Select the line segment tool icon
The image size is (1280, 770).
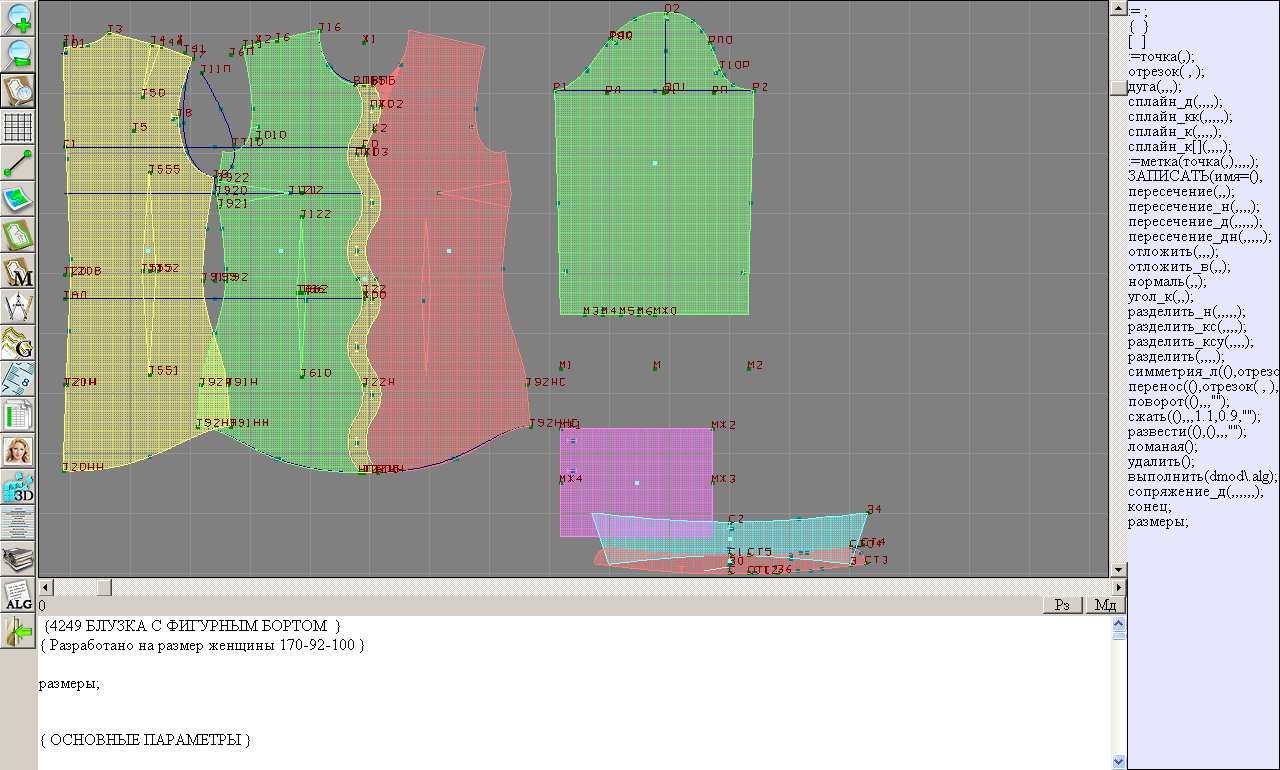(19, 163)
